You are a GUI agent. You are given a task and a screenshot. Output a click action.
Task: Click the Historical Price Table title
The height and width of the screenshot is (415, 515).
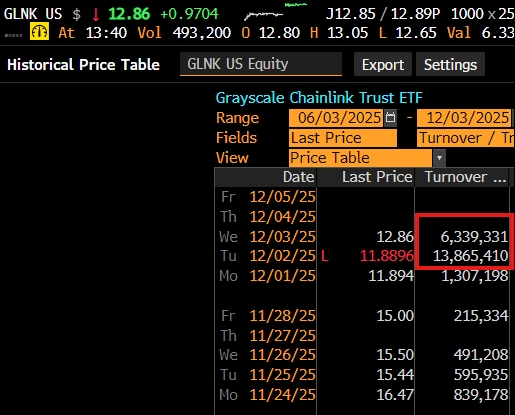tap(83, 64)
